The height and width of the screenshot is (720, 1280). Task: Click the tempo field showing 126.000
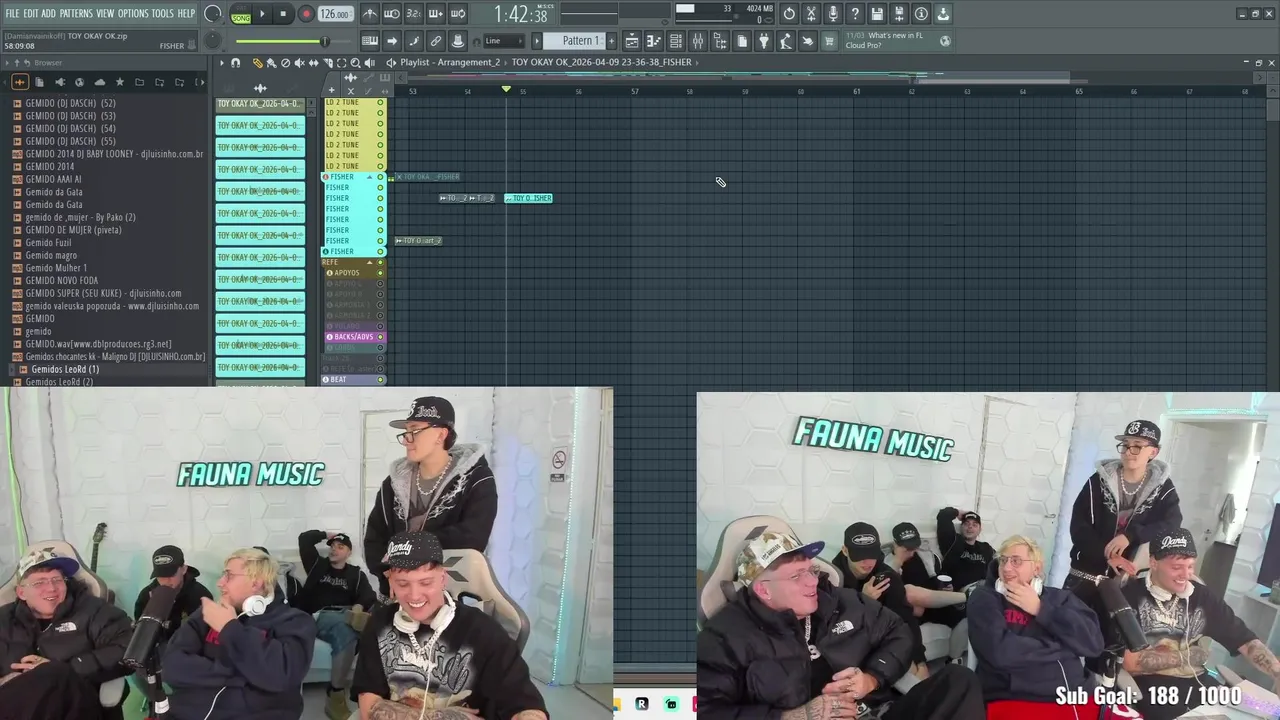(335, 14)
